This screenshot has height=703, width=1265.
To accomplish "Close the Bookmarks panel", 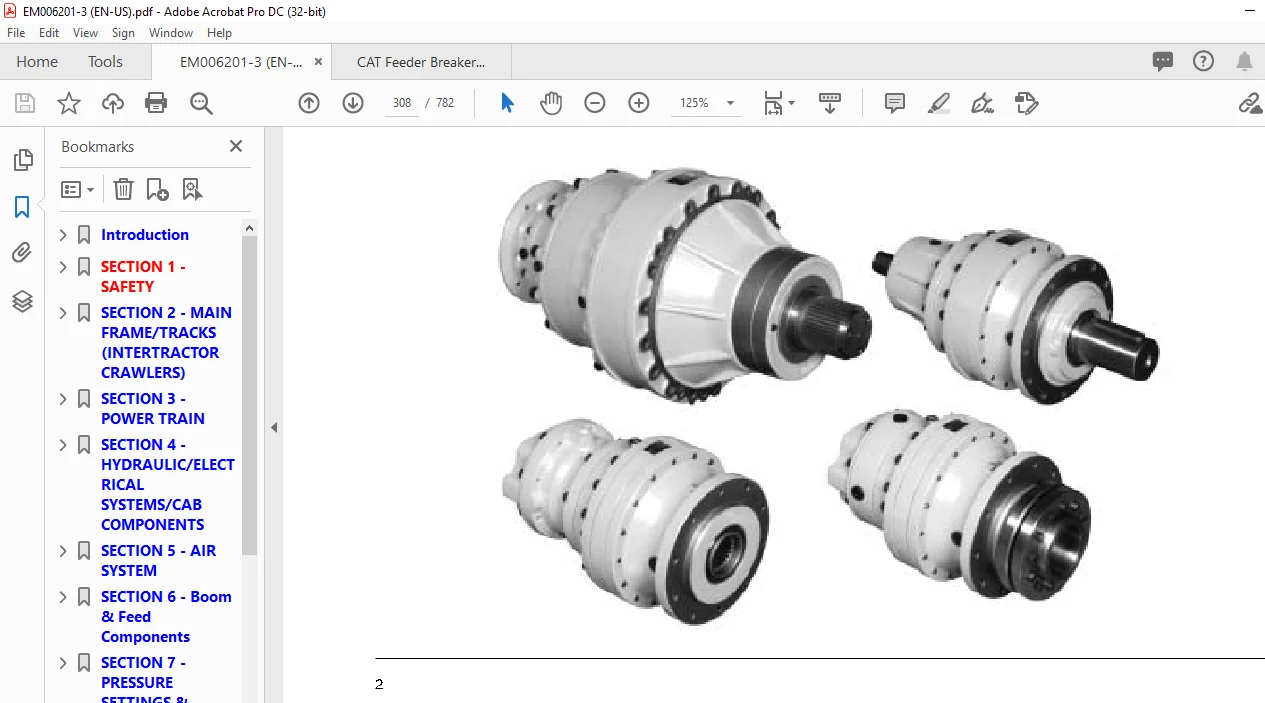I will click(236, 146).
